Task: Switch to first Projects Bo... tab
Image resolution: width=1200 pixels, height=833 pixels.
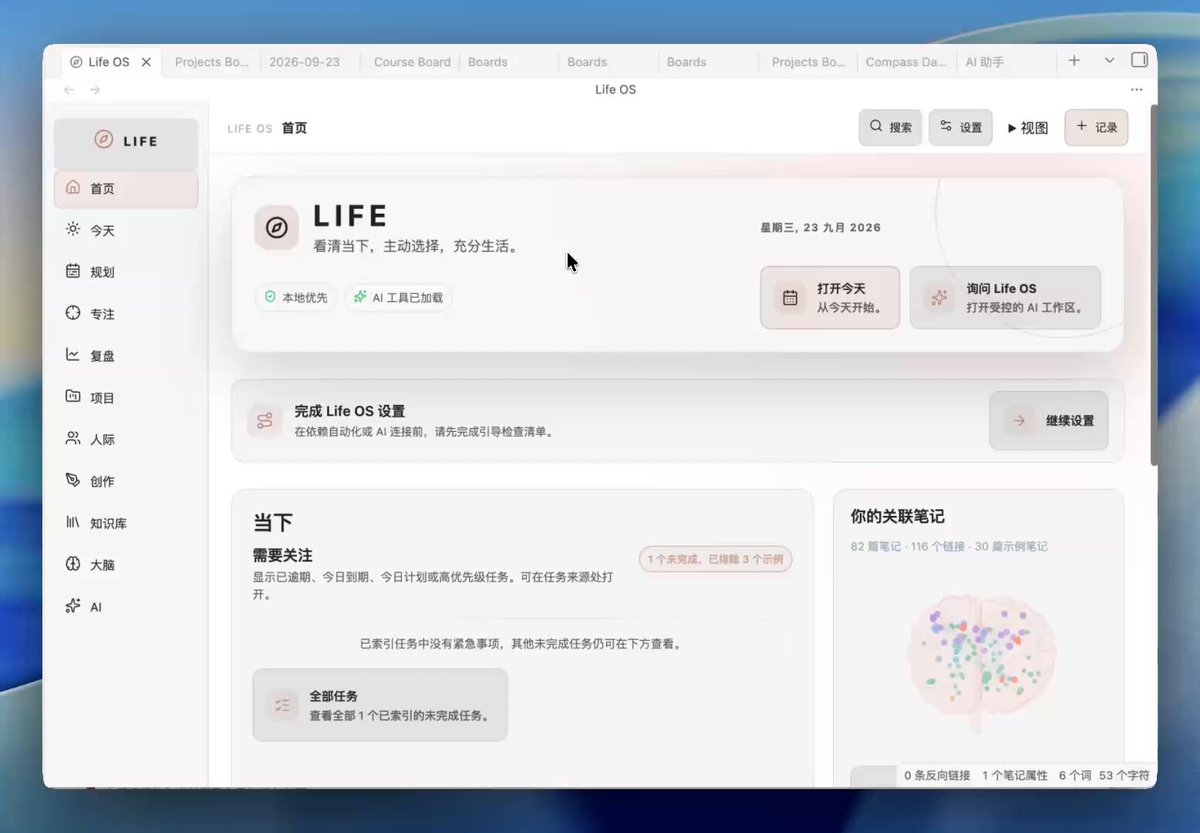Action: pos(211,62)
